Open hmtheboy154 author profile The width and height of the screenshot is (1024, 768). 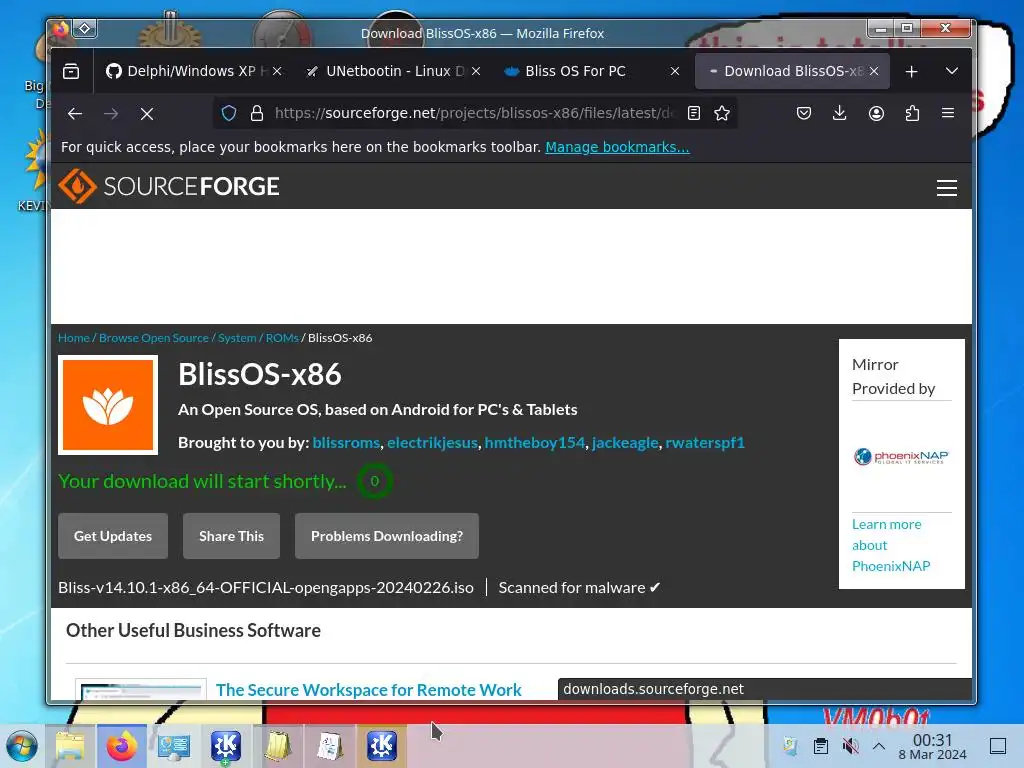(x=535, y=443)
